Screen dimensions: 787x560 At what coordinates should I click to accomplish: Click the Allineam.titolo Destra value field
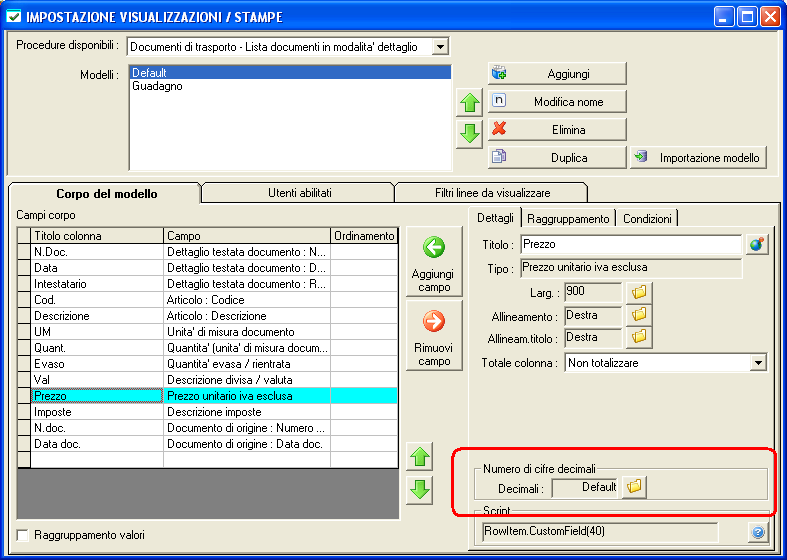[593, 337]
